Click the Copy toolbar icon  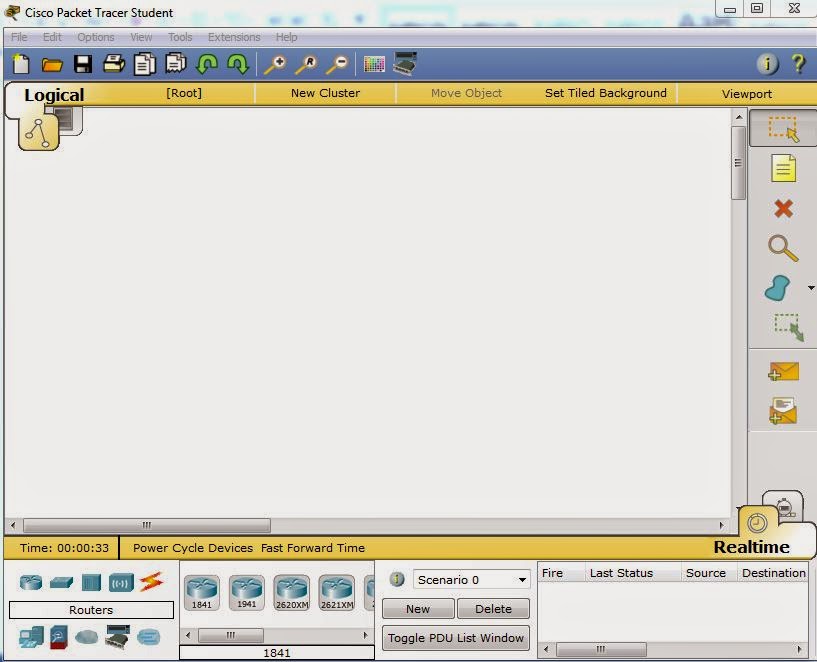[144, 64]
